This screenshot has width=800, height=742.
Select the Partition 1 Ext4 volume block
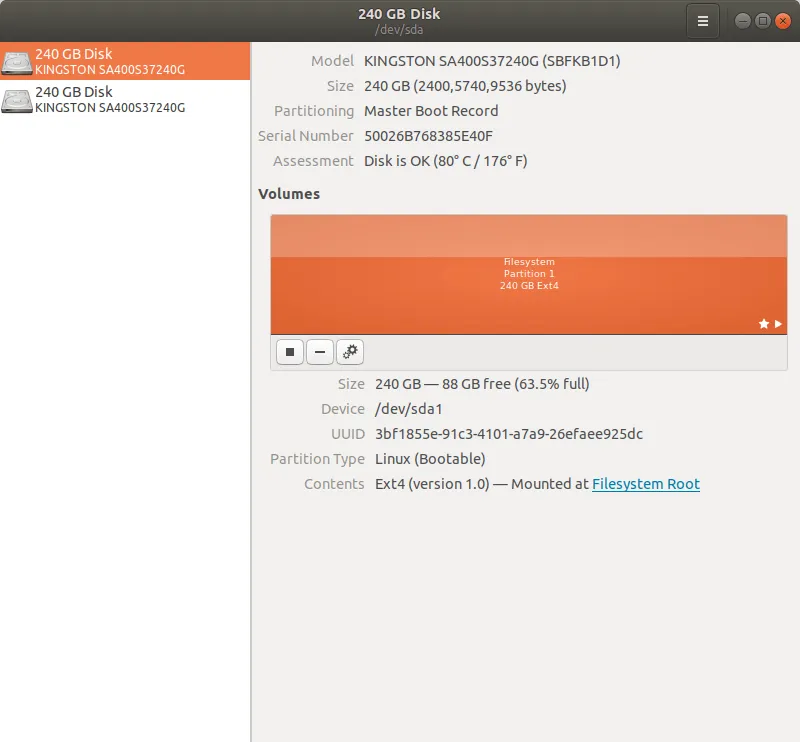click(x=528, y=274)
